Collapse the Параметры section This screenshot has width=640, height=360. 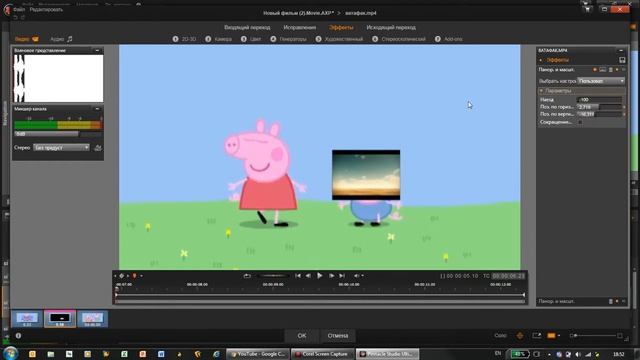541,91
